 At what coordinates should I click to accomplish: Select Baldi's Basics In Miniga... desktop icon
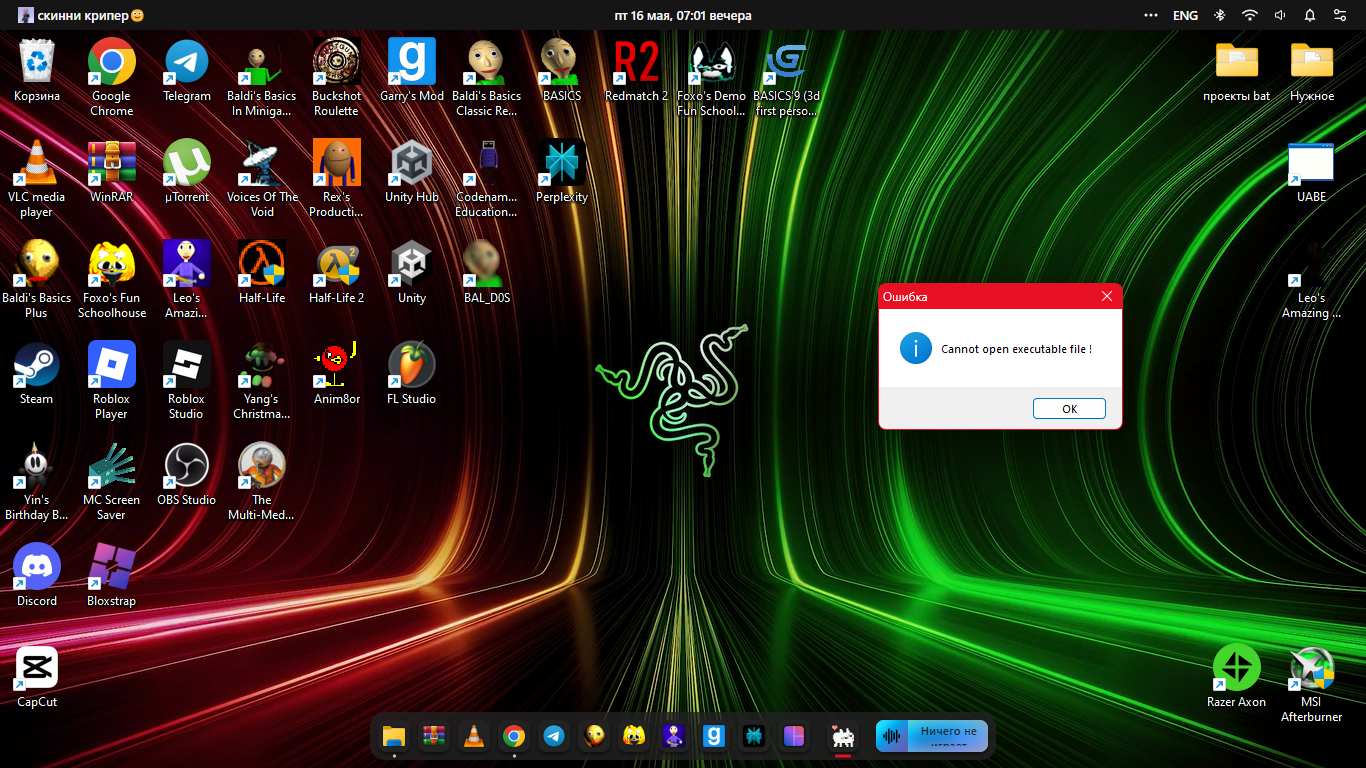pos(262,77)
